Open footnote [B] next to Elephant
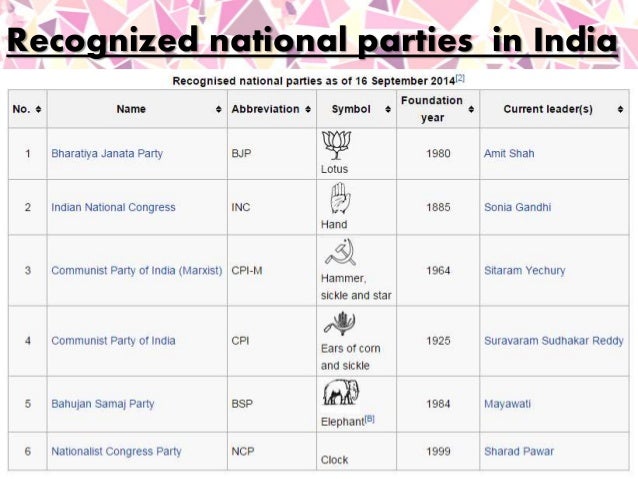This screenshot has width=638, height=479. (369, 418)
